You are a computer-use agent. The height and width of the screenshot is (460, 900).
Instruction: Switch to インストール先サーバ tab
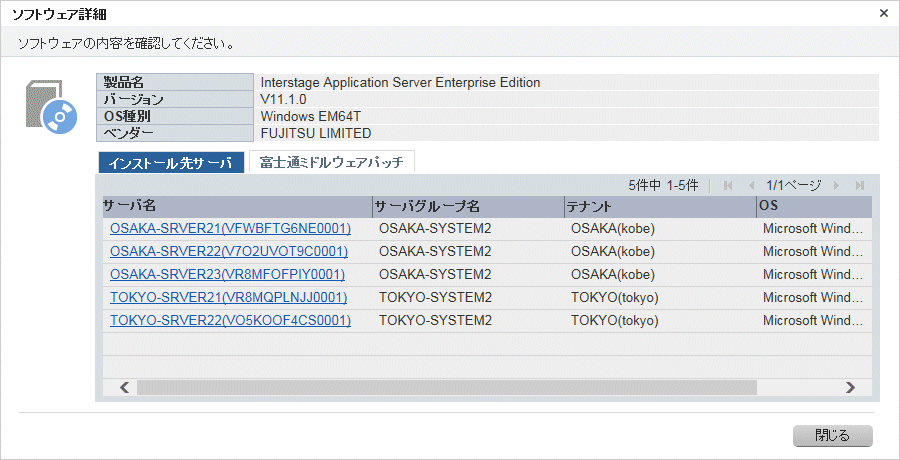click(170, 163)
